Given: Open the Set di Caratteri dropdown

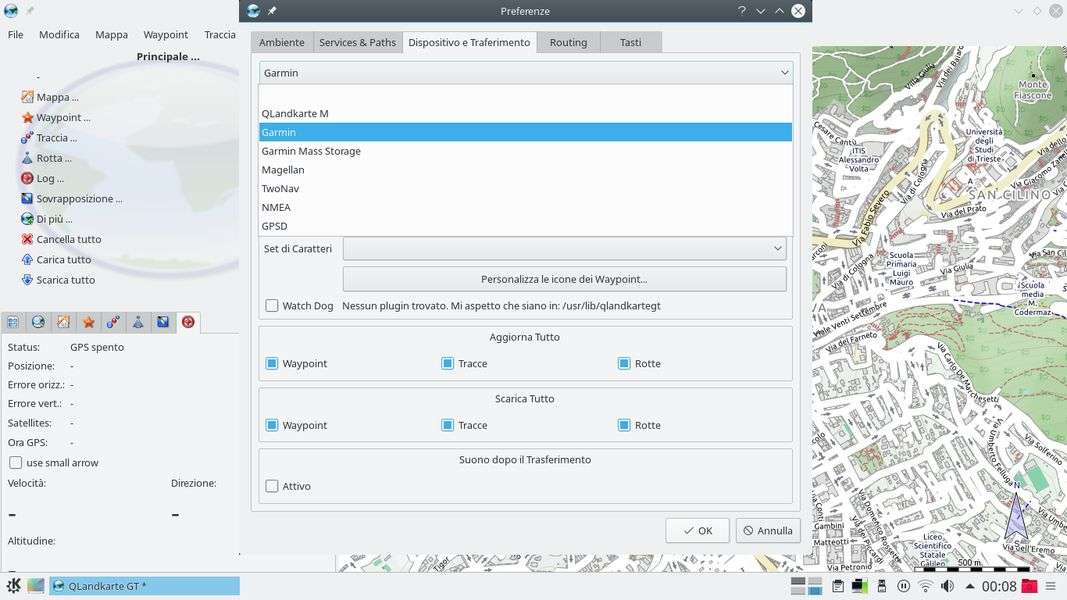Looking at the screenshot, I should click(564, 249).
